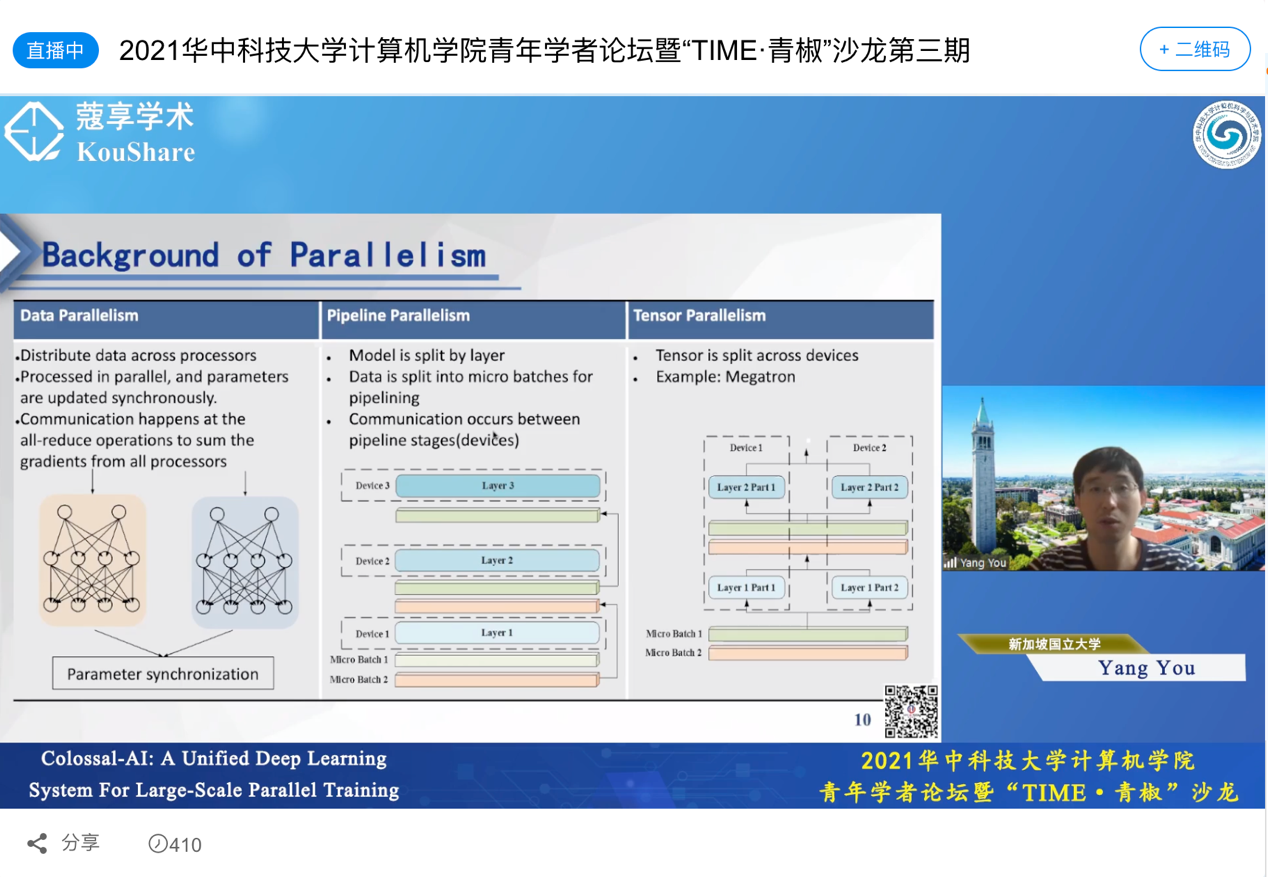The width and height of the screenshot is (1268, 877).
Task: Open the 二维码 QR code button
Action: (x=1195, y=49)
